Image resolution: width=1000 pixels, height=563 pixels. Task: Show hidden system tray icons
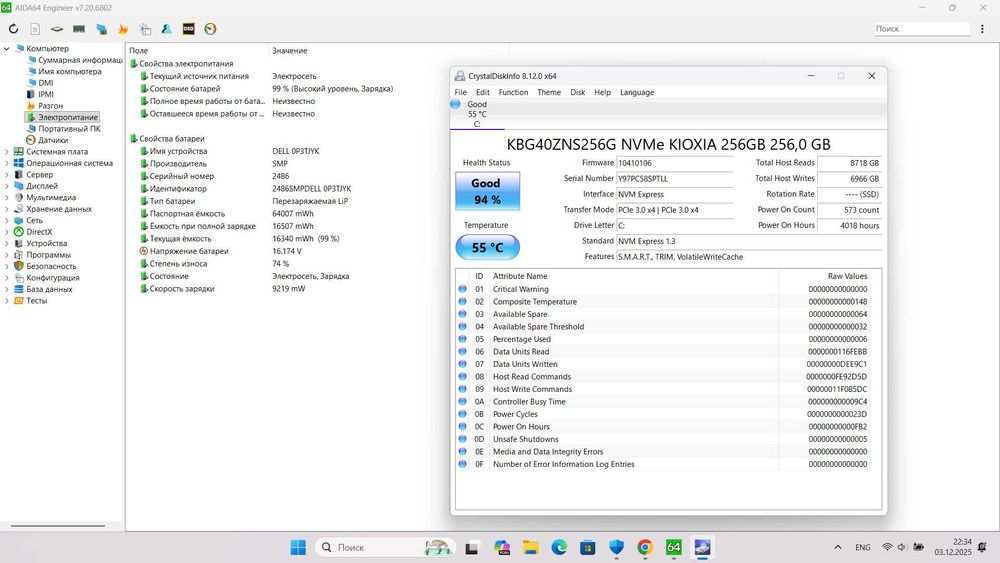pos(838,547)
